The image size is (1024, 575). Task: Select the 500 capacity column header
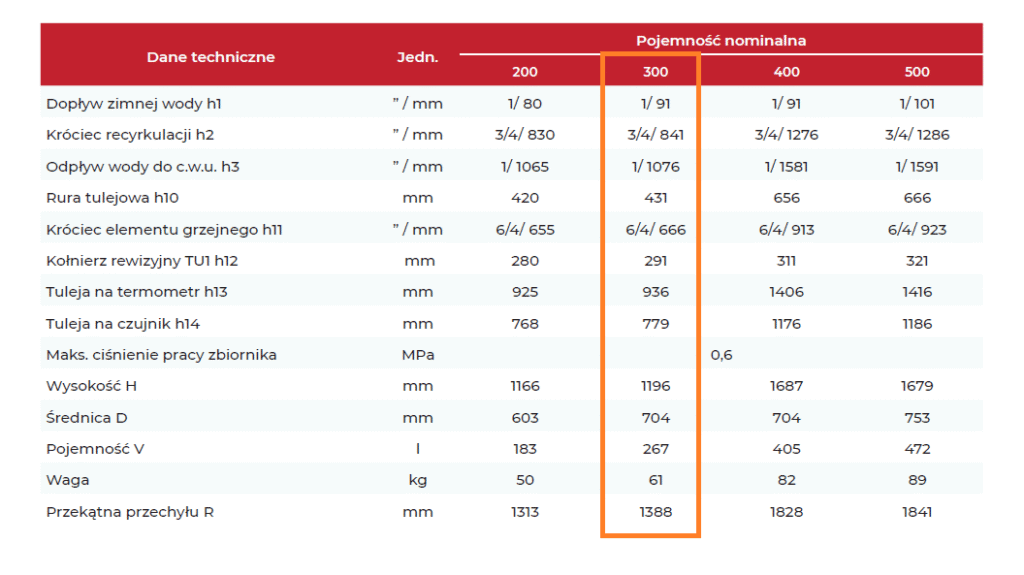point(917,72)
